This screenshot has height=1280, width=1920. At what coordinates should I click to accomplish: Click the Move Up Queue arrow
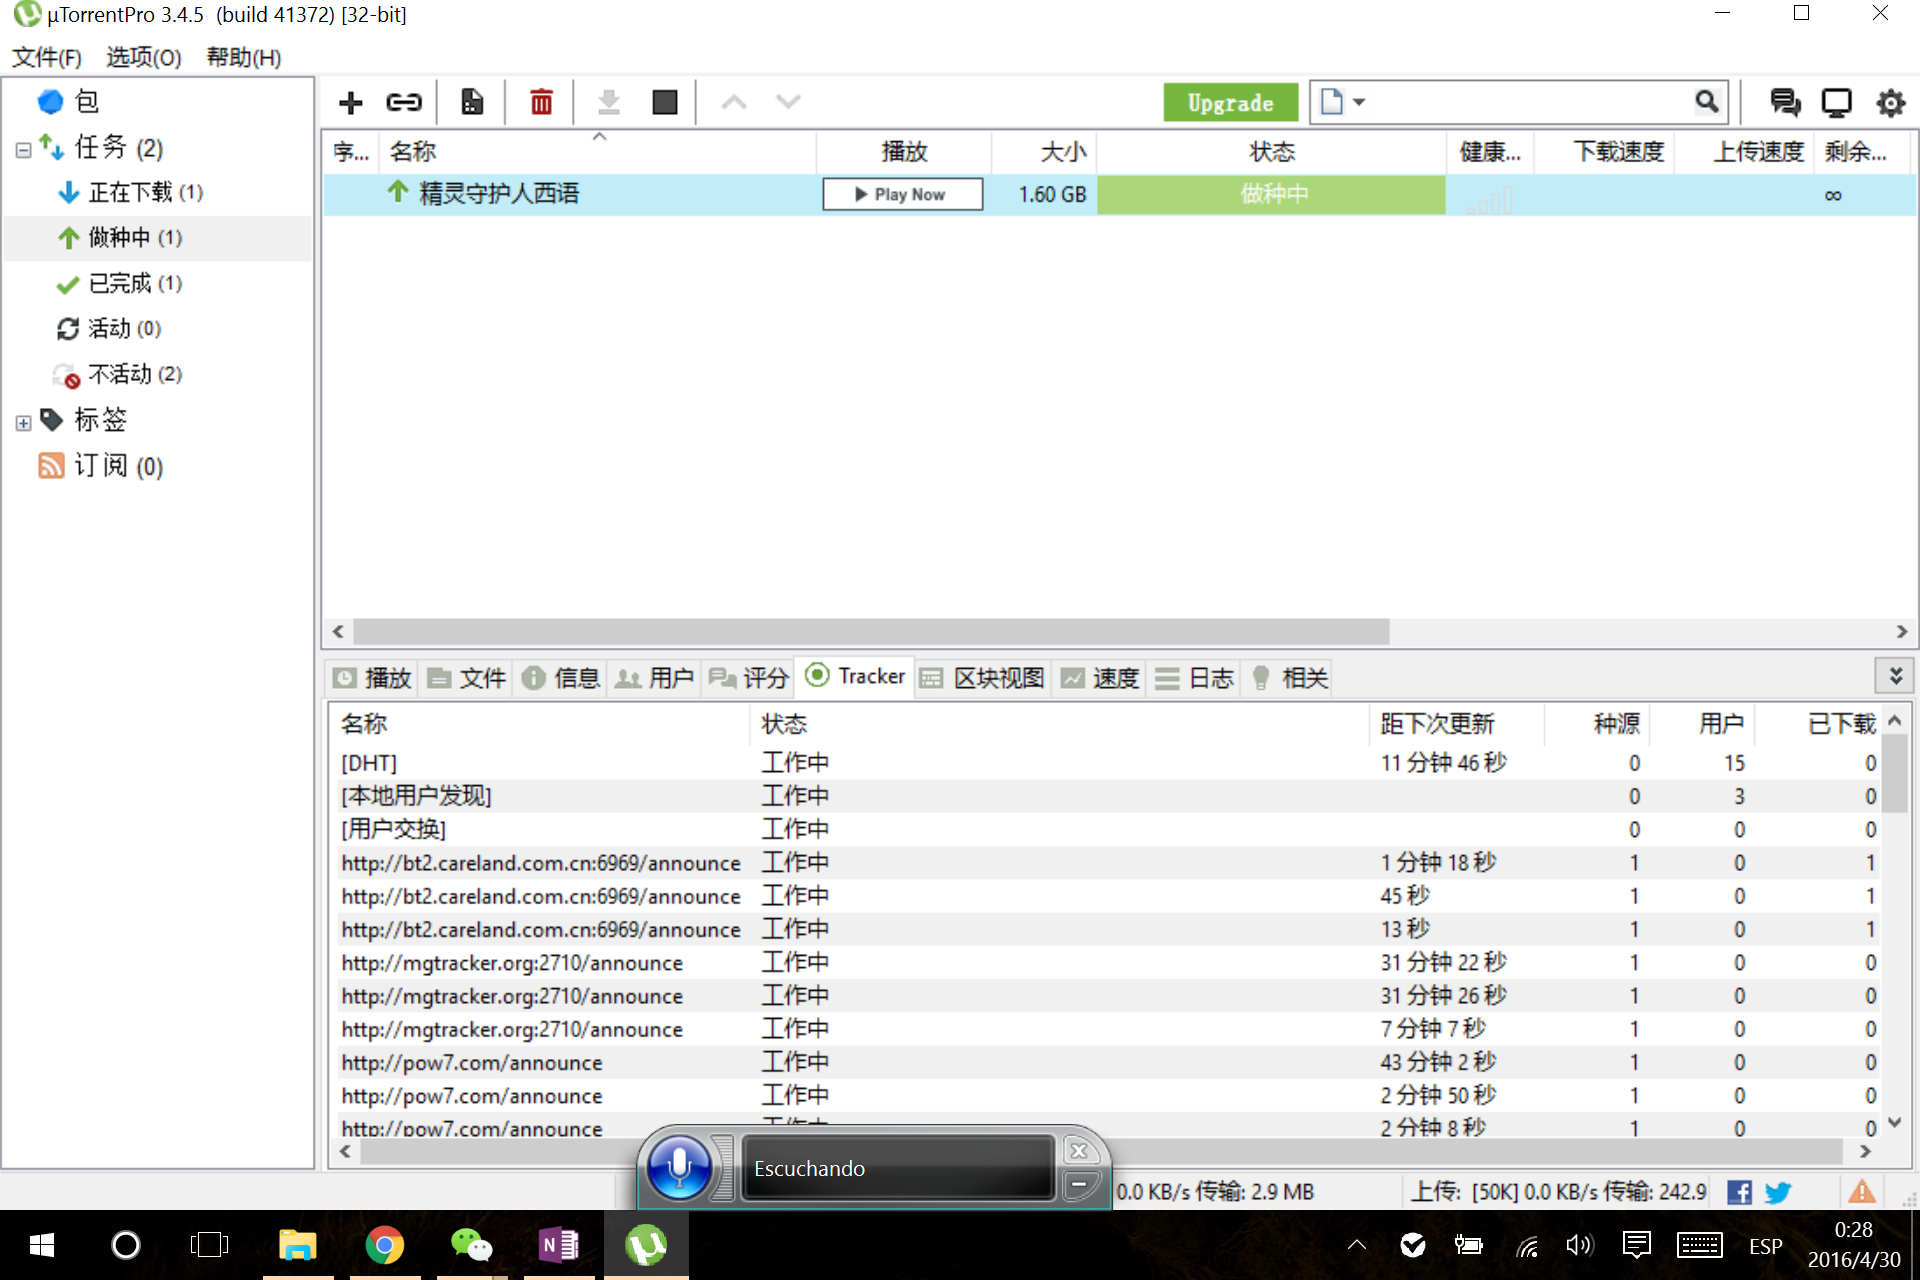[x=734, y=102]
